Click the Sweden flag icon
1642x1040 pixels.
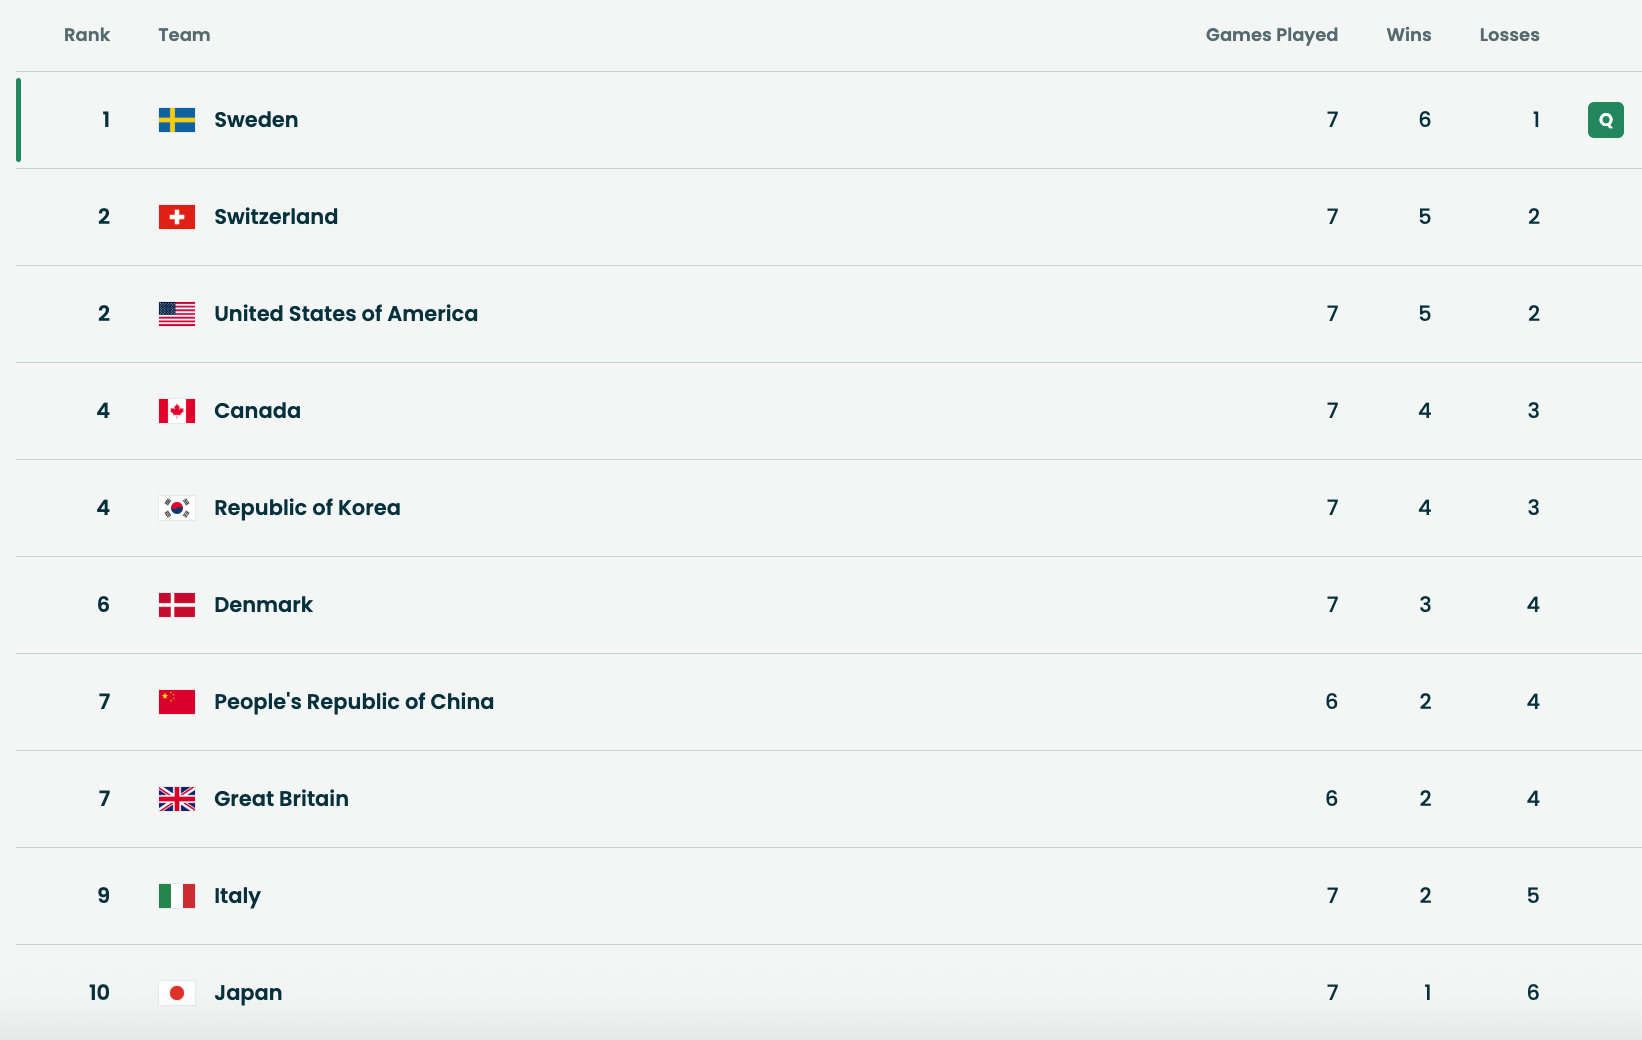tap(177, 120)
